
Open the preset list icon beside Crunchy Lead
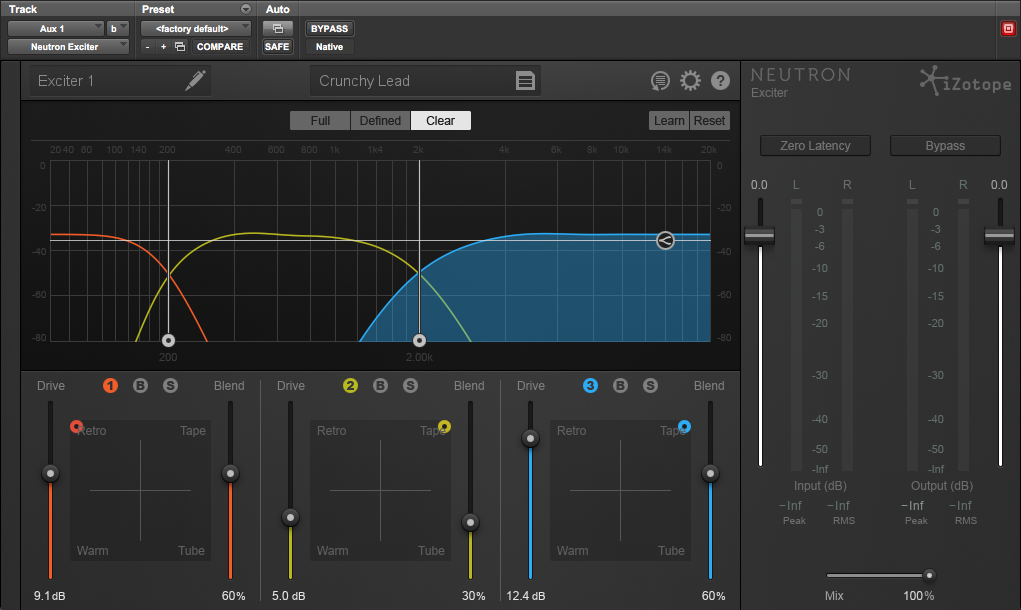pos(525,81)
